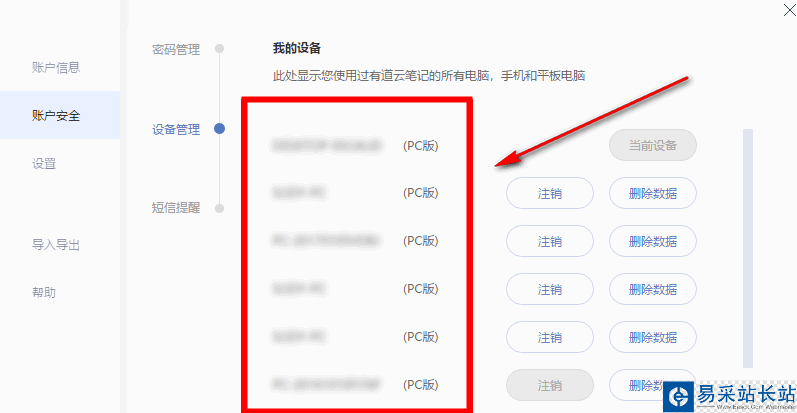Select the 短信提醒 timeline dot
The width and height of the screenshot is (797, 413).
[x=220, y=208]
